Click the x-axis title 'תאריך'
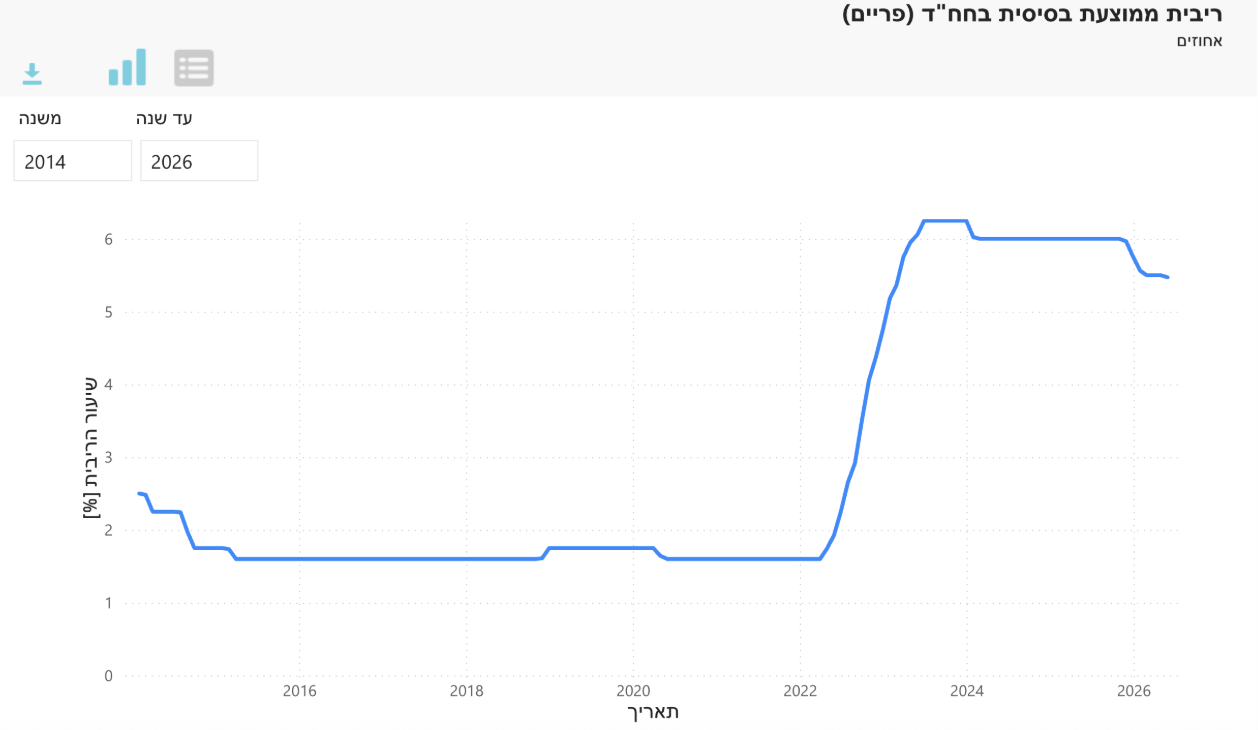This screenshot has height=730, width=1258. pos(651,712)
